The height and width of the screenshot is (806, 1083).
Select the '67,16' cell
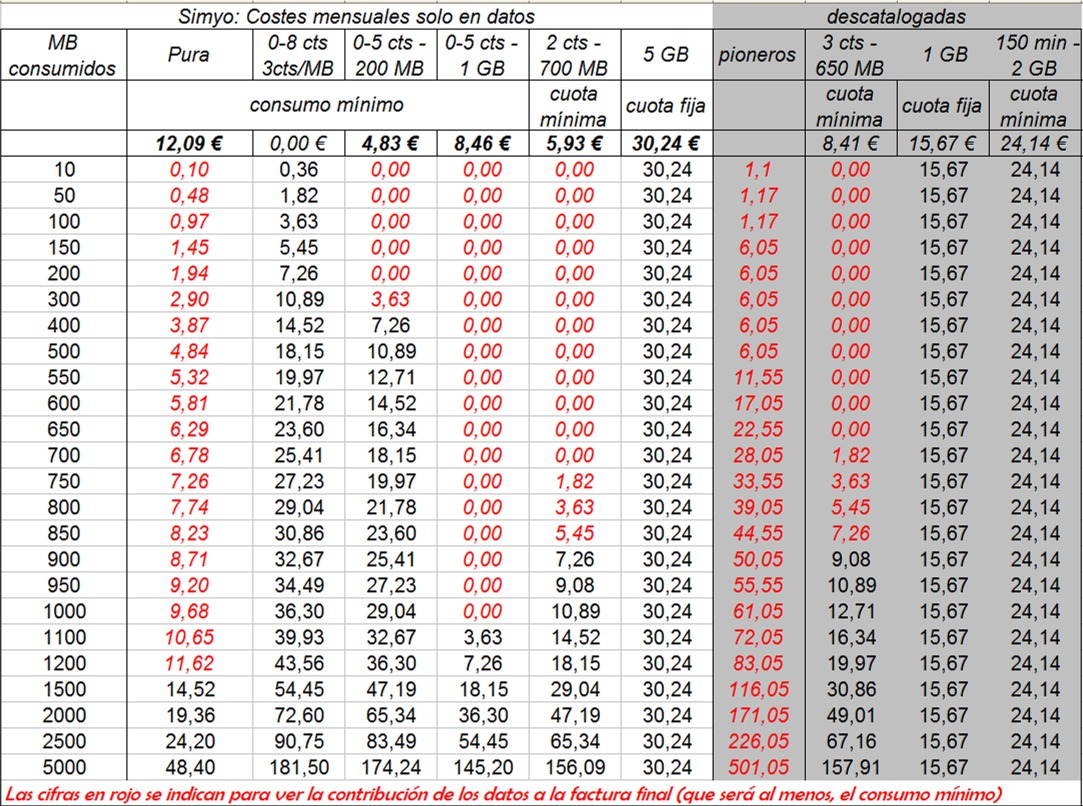click(851, 742)
